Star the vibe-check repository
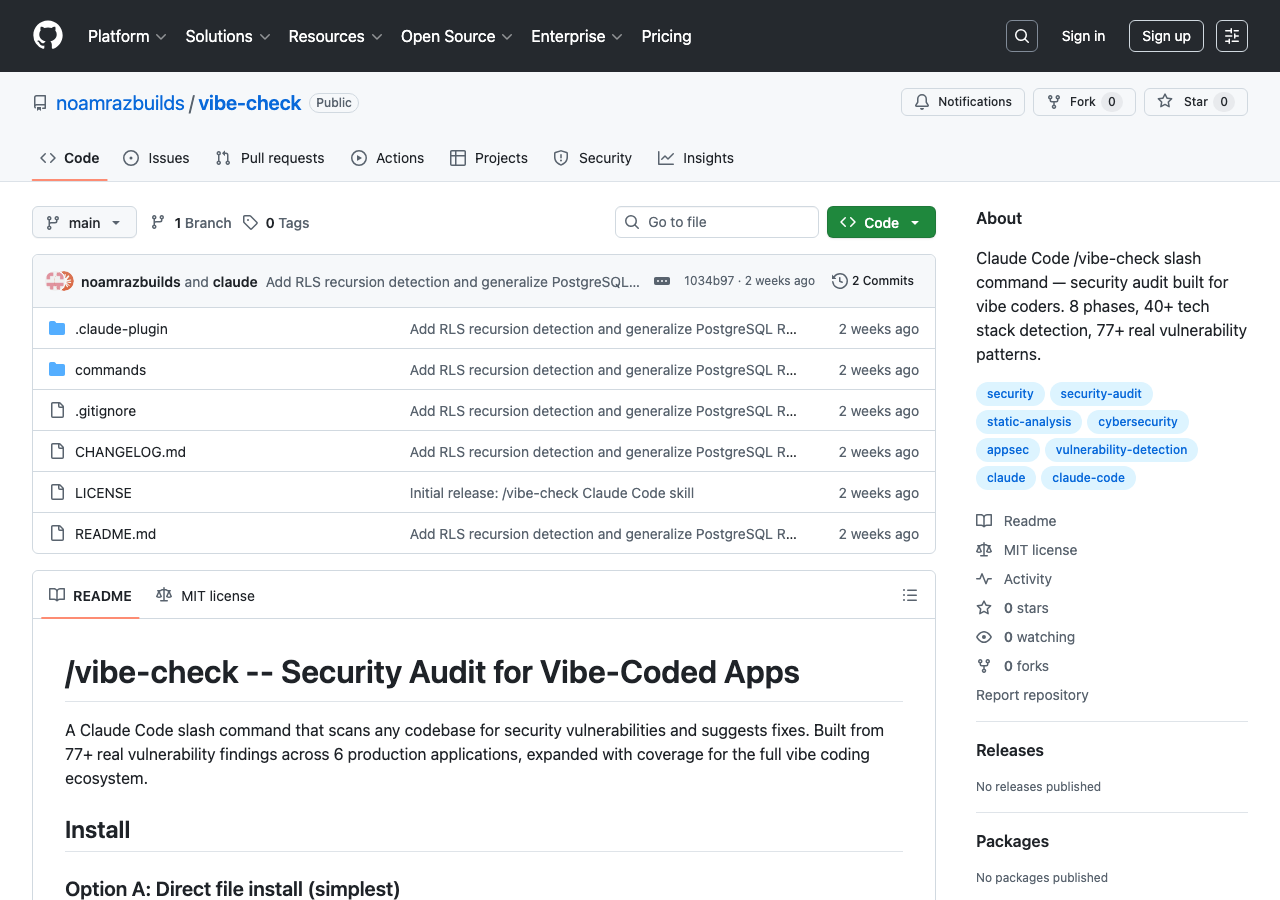This screenshot has height=900, width=1280. click(1195, 102)
